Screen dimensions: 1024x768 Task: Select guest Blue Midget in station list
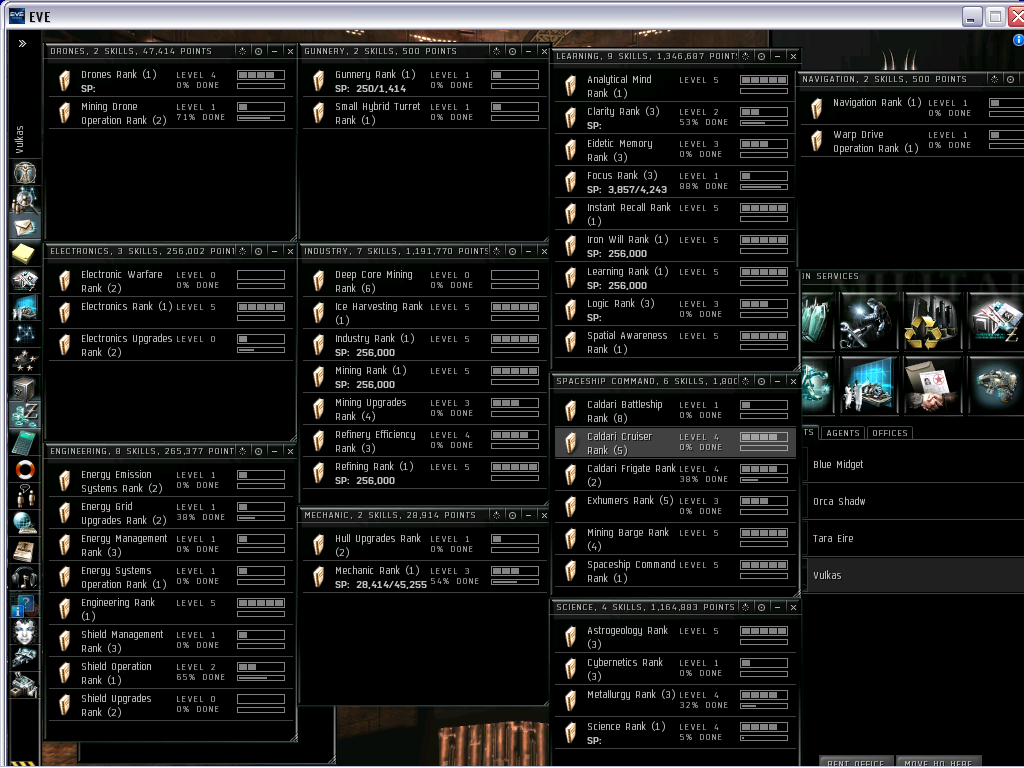[x=914, y=465]
